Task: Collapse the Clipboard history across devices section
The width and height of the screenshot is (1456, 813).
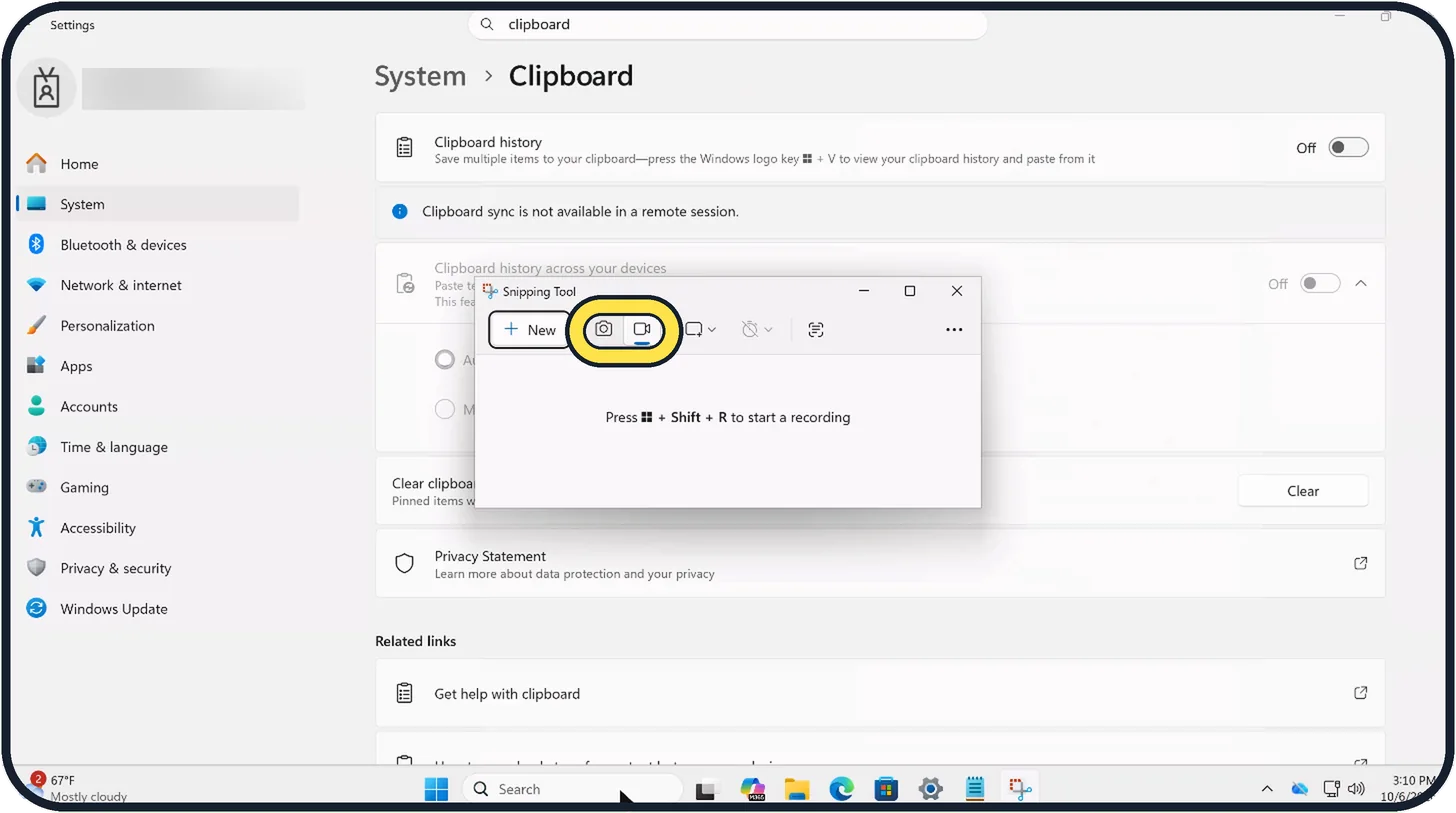Action: click(1361, 284)
